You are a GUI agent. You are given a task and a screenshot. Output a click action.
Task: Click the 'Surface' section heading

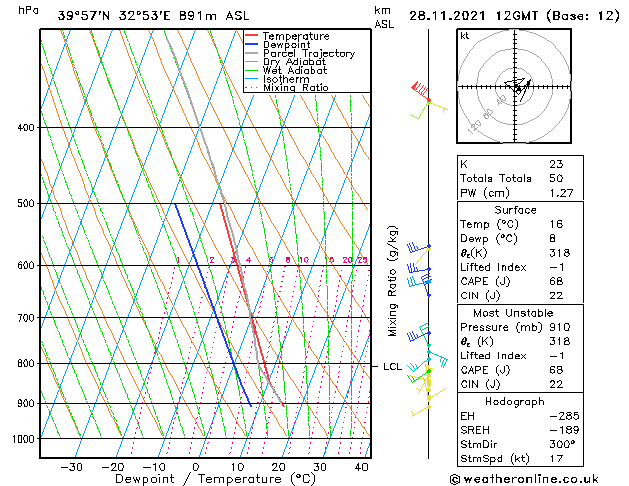tap(515, 210)
